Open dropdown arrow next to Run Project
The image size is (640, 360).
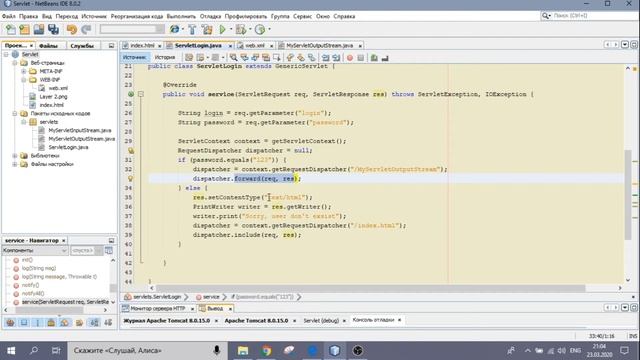[231, 29]
